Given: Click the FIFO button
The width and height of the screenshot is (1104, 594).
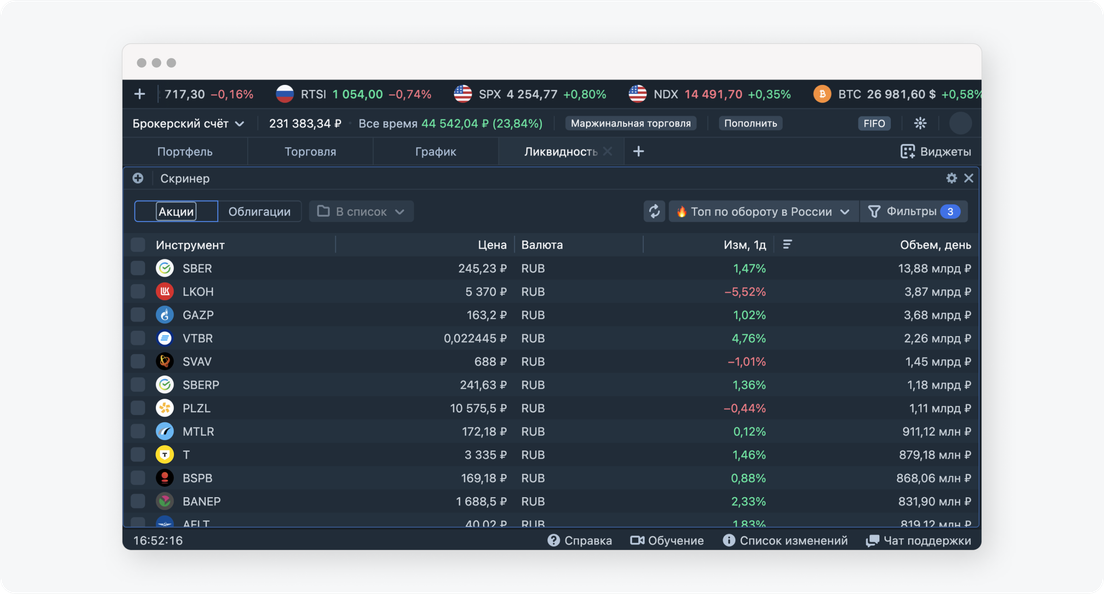Looking at the screenshot, I should click(874, 123).
